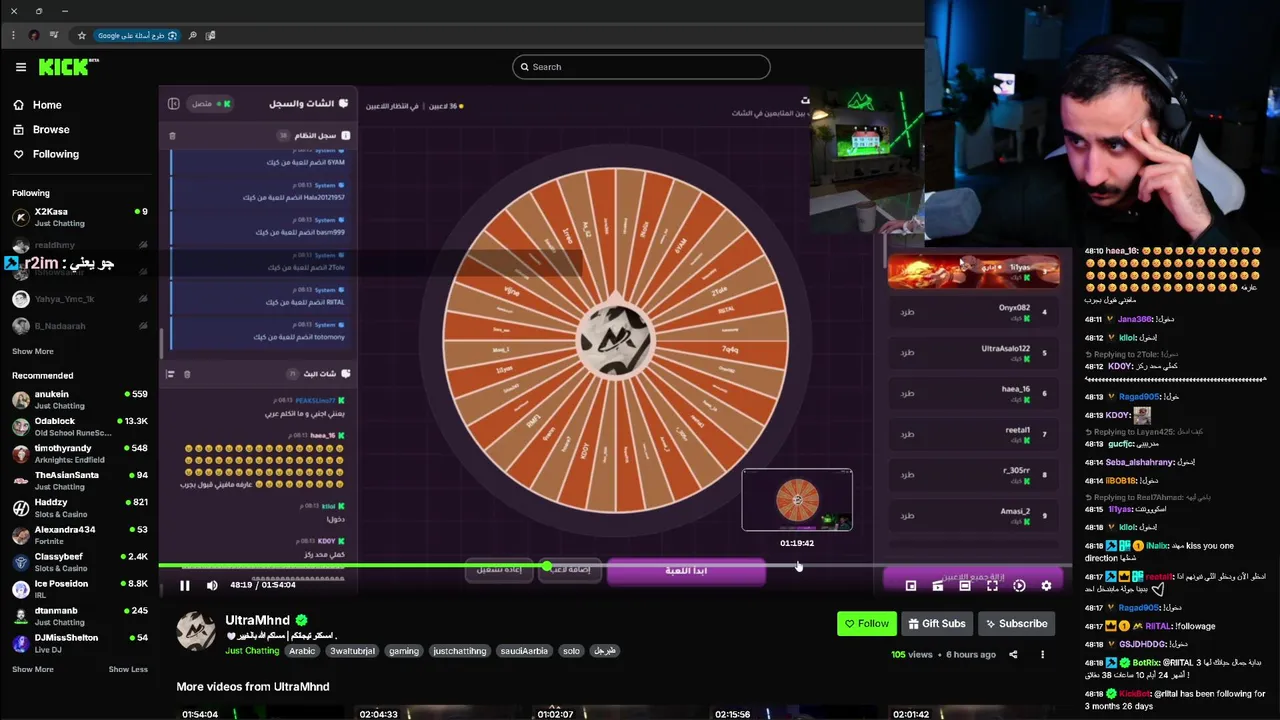Viewport: 1280px width, 720px height.
Task: Go to Kick homepage via logo
Action: [68, 67]
